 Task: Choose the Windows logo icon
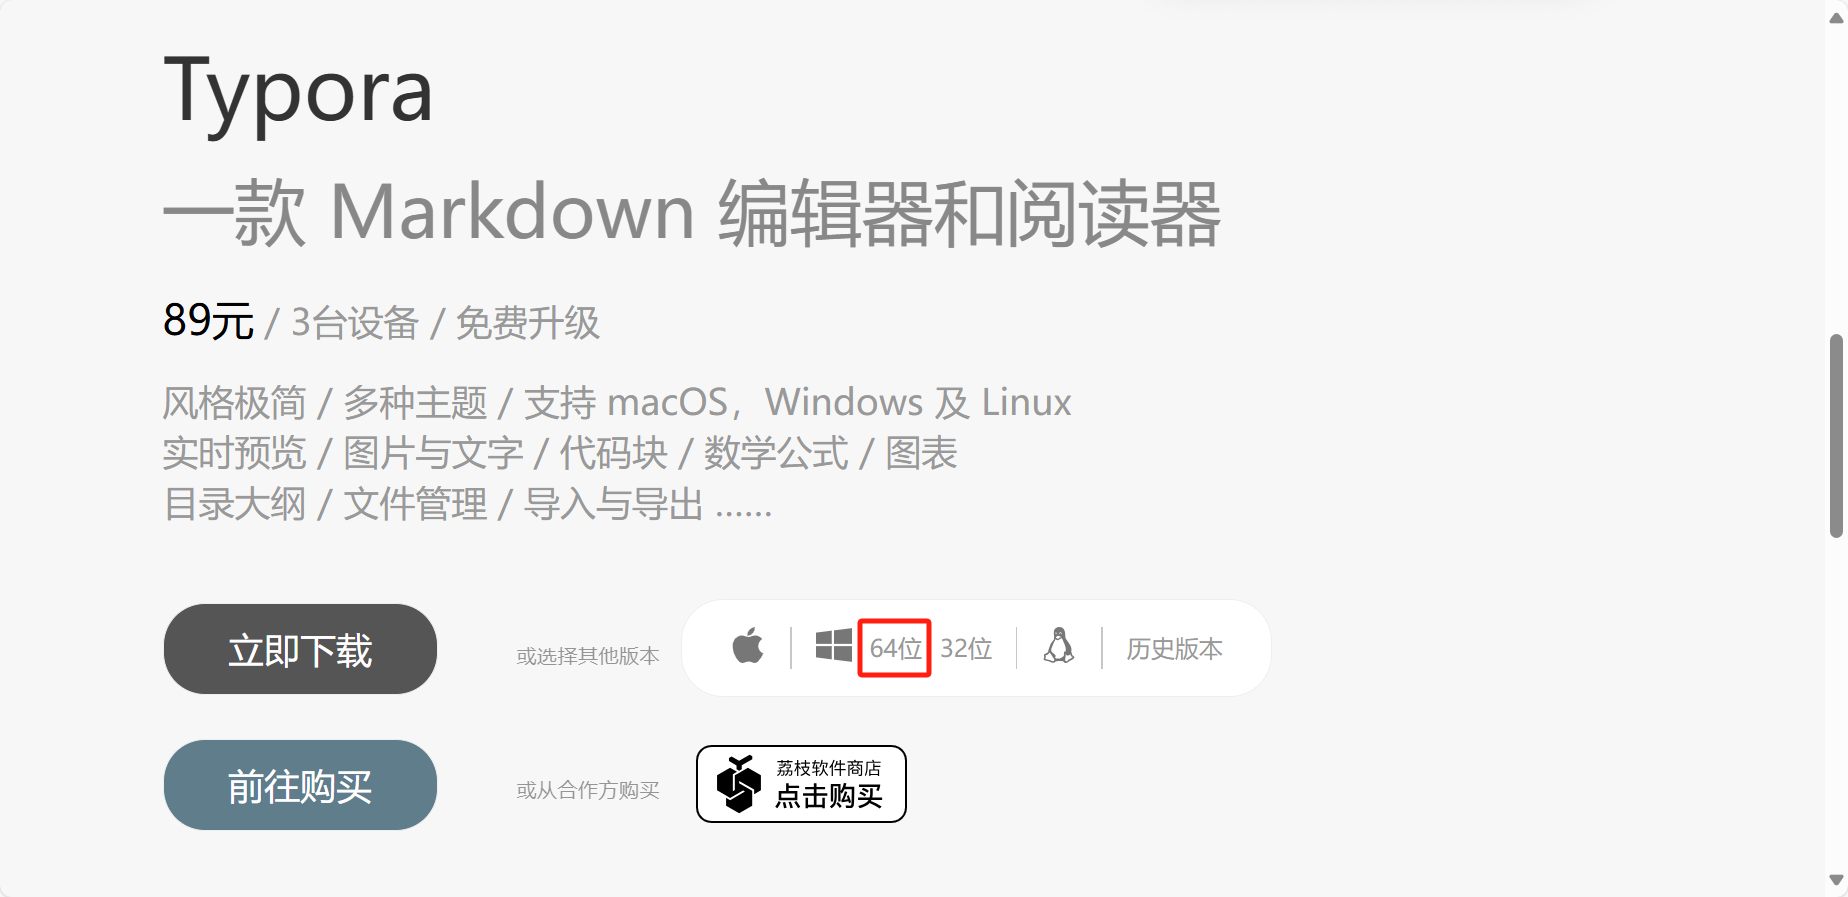click(x=833, y=646)
